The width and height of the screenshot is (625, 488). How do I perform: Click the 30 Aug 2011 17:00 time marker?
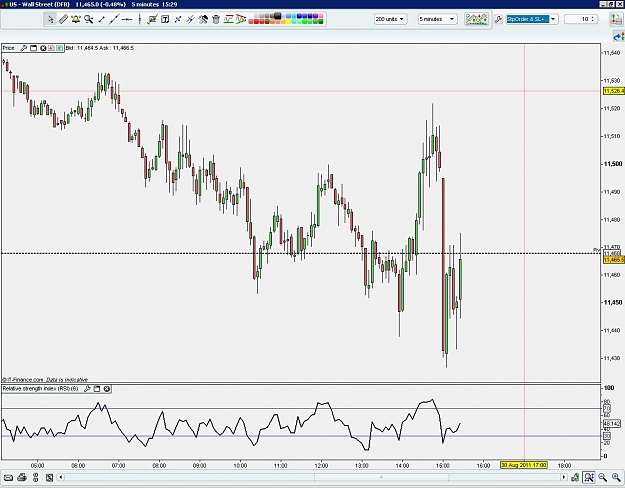(x=524, y=465)
